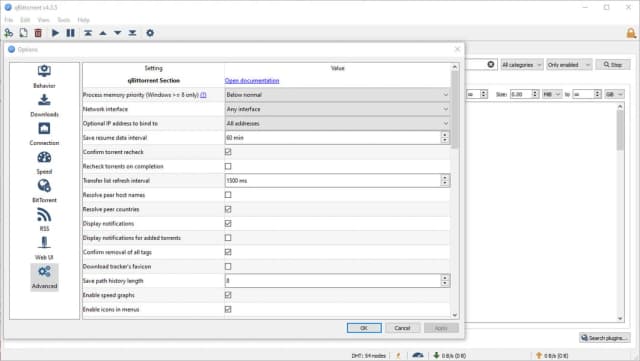This screenshot has height=361, width=640.
Task: Select the Advanced options section
Action: click(44, 277)
